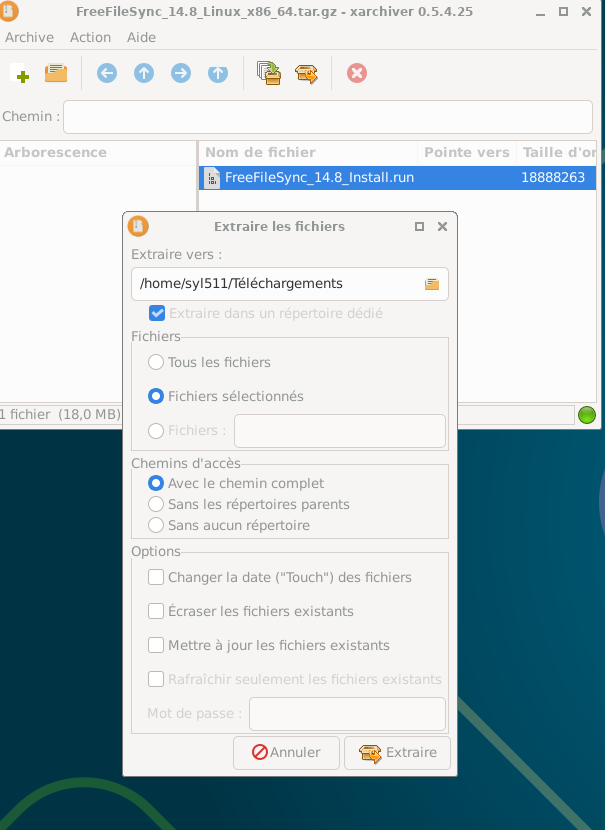
Task: Enable 'Mettre à jour les fichiers existants'
Action: pyautogui.click(x=156, y=645)
